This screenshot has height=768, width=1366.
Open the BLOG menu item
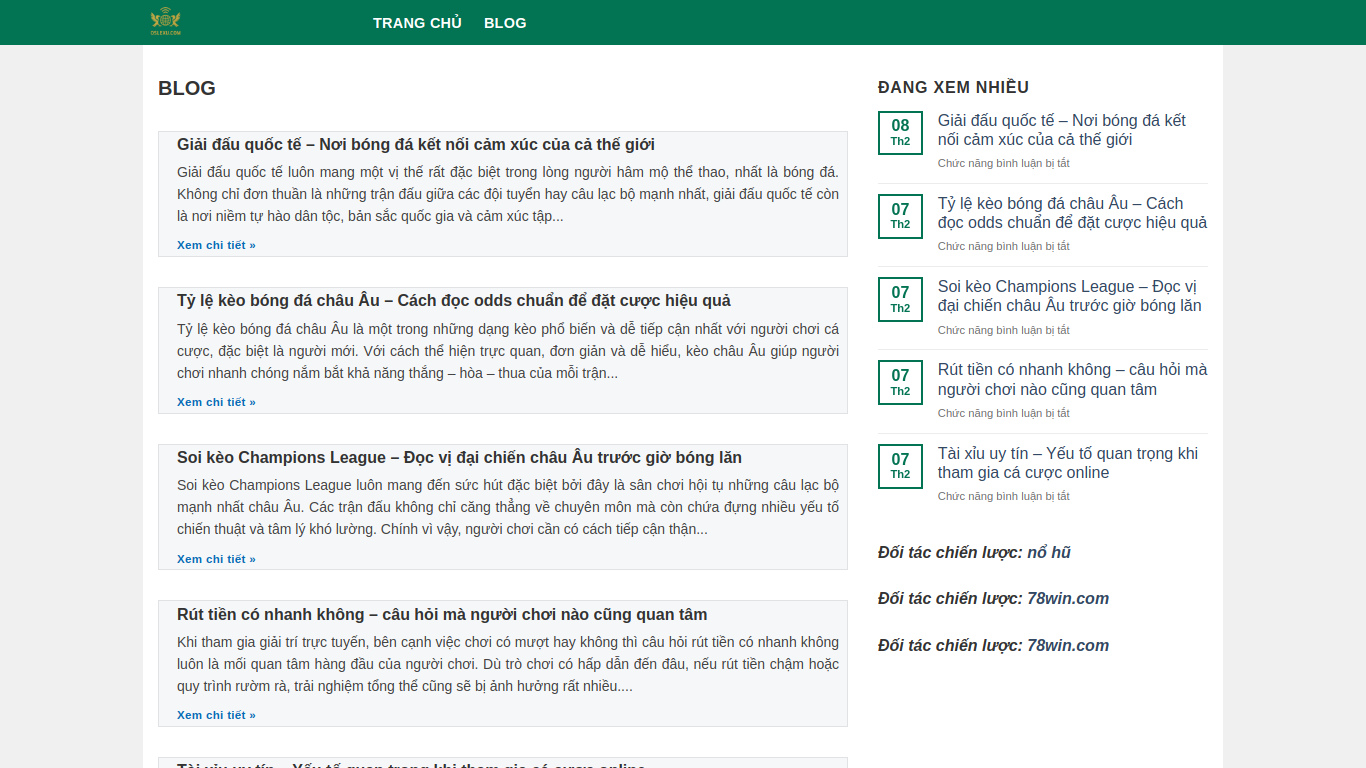505,23
